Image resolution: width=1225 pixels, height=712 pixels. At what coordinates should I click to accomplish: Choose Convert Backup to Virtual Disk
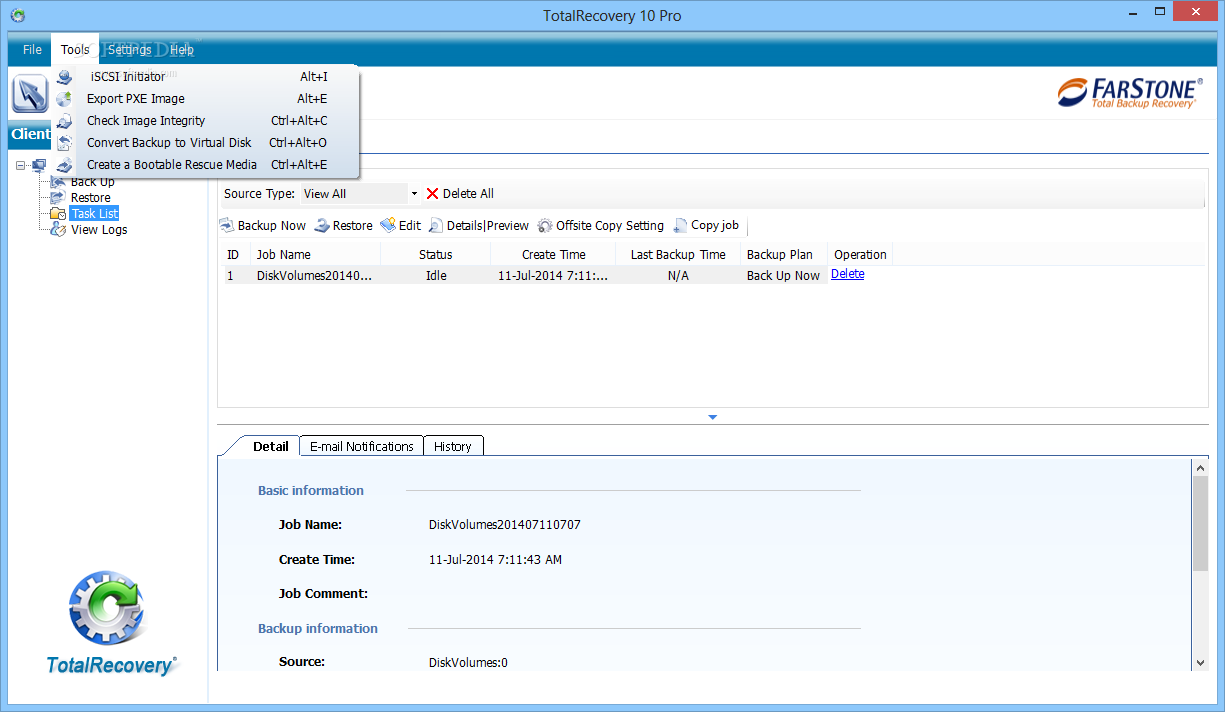click(206, 143)
